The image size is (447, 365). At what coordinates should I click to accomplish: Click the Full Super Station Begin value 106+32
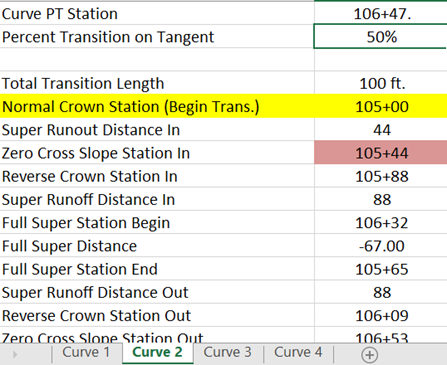(x=381, y=222)
